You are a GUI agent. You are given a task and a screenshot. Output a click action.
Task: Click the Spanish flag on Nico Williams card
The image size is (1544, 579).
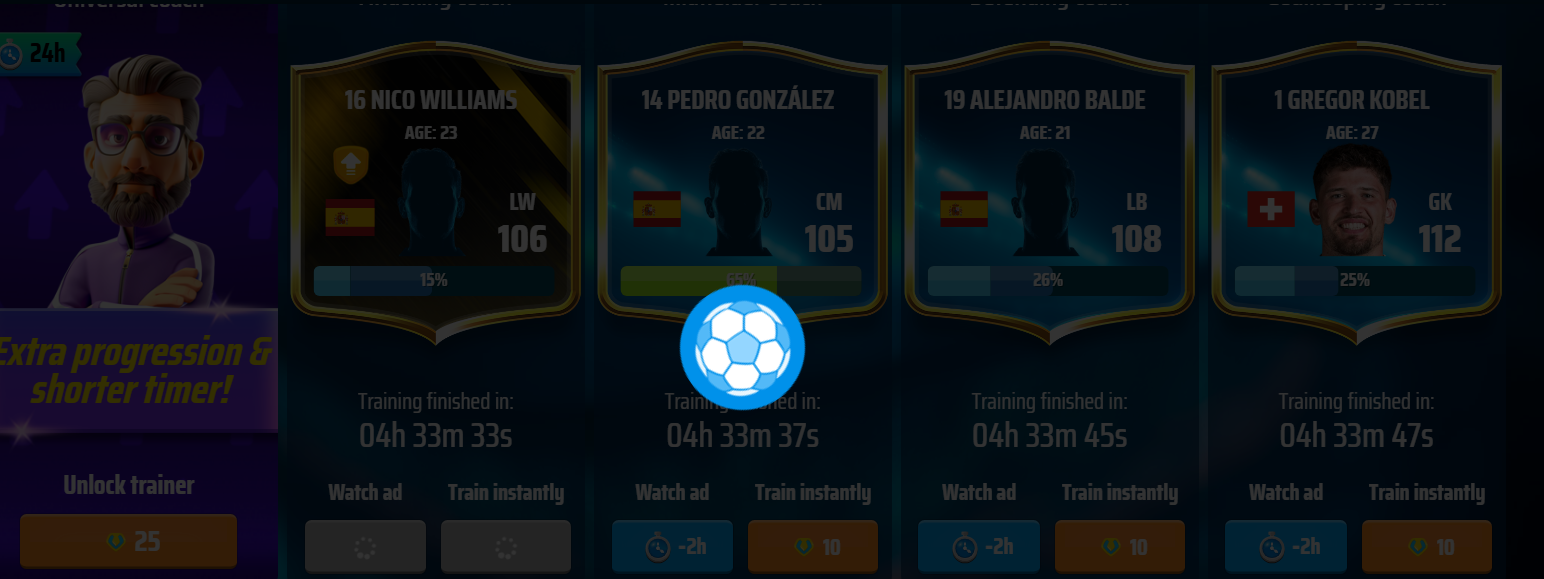point(350,217)
